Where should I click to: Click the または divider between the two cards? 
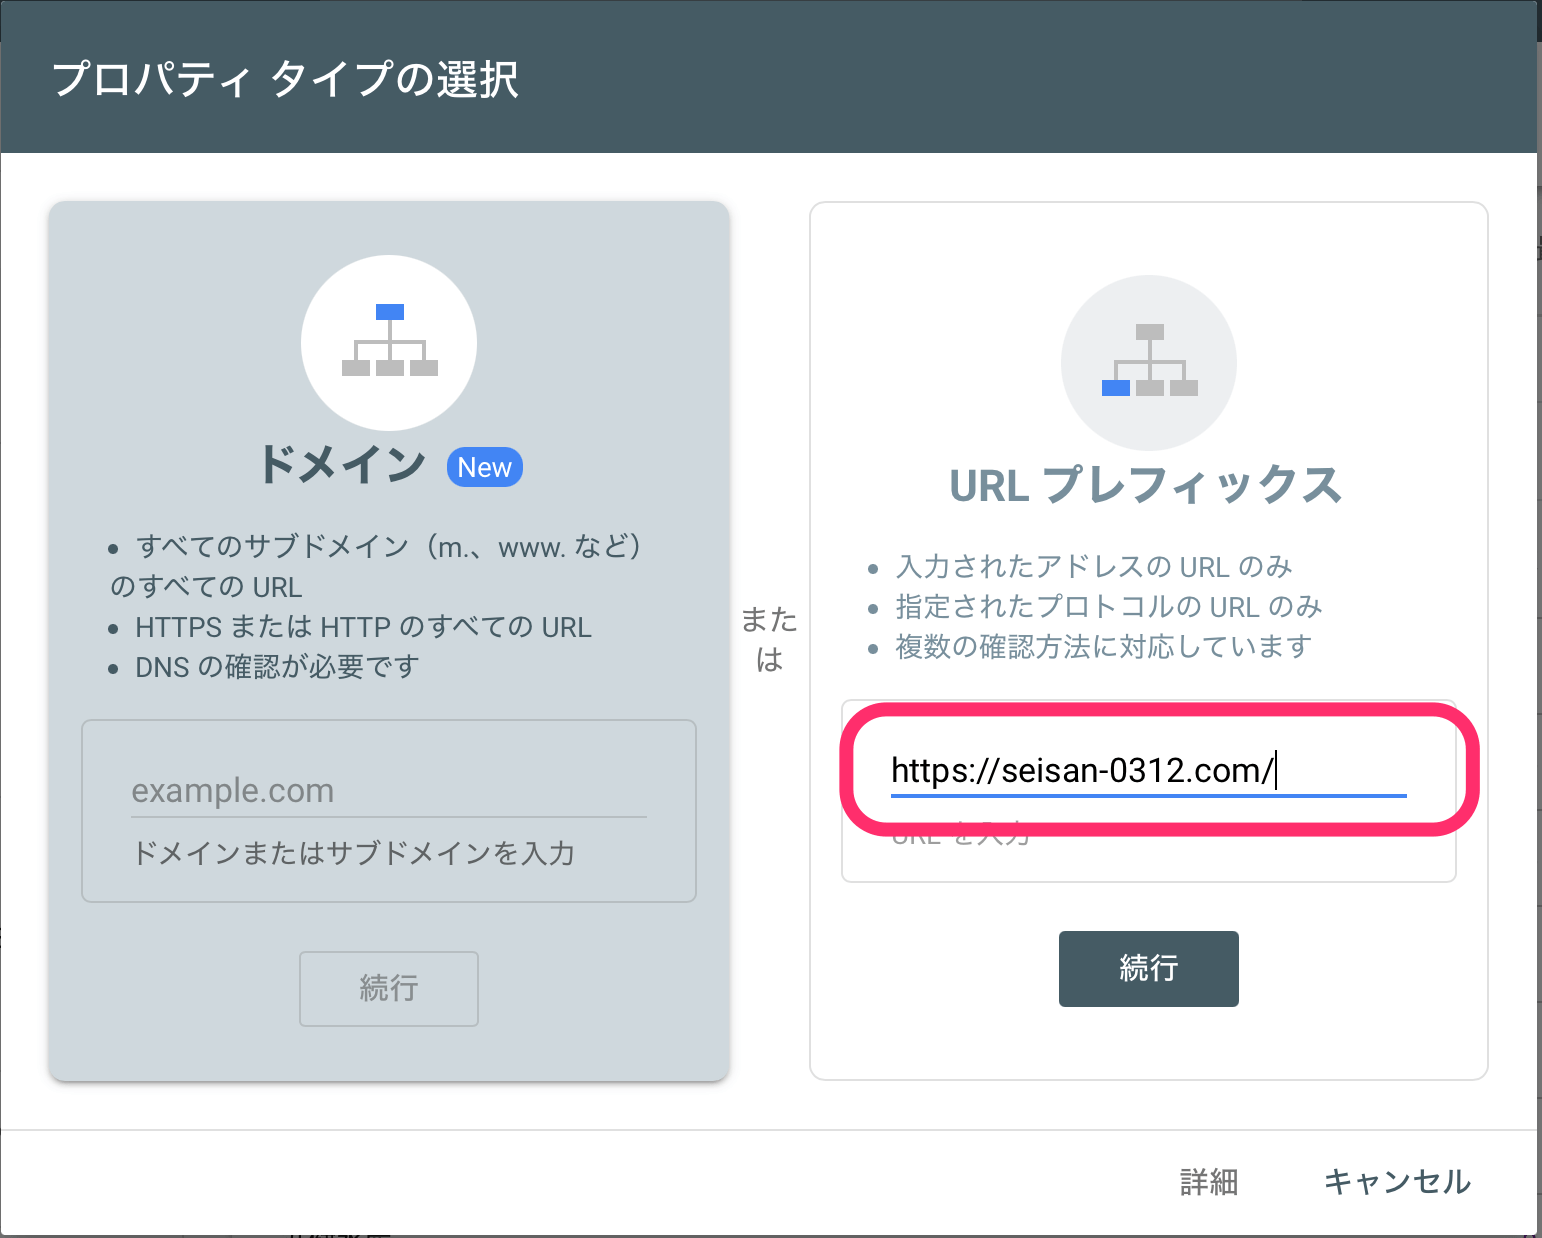769,638
